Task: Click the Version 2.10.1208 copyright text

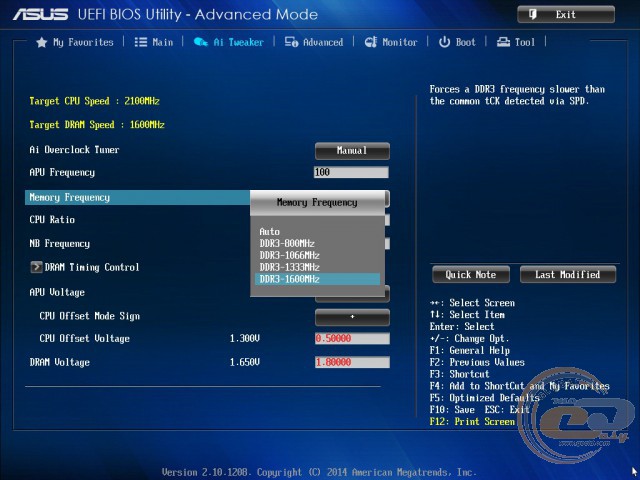Action: click(319, 472)
